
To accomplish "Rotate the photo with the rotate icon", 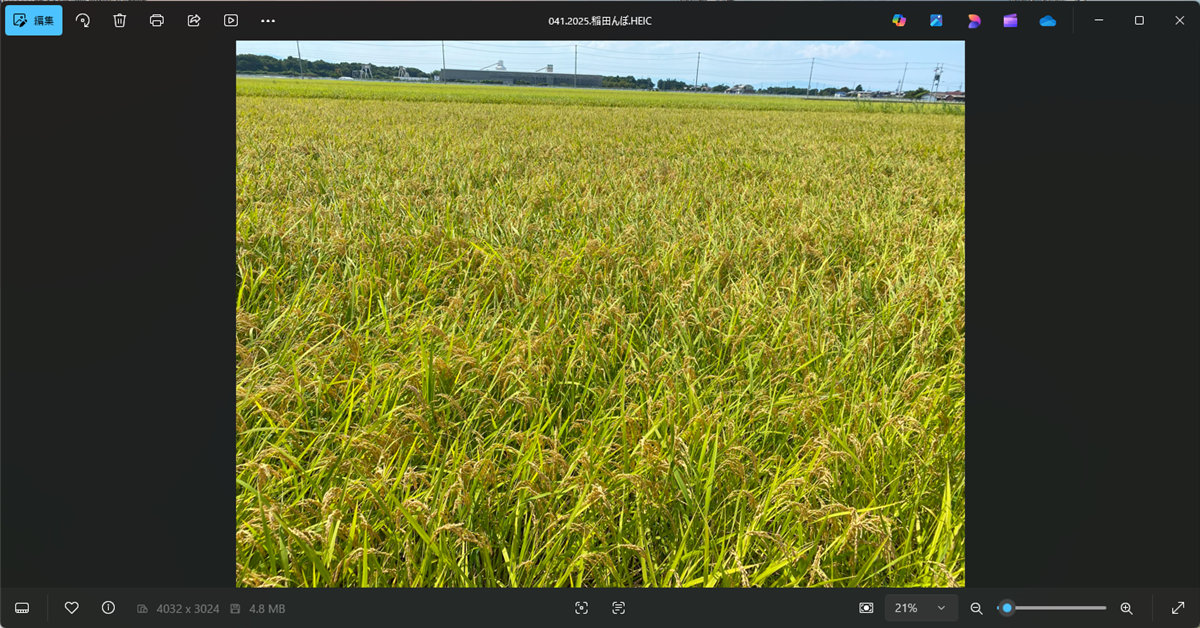I will pos(83,20).
